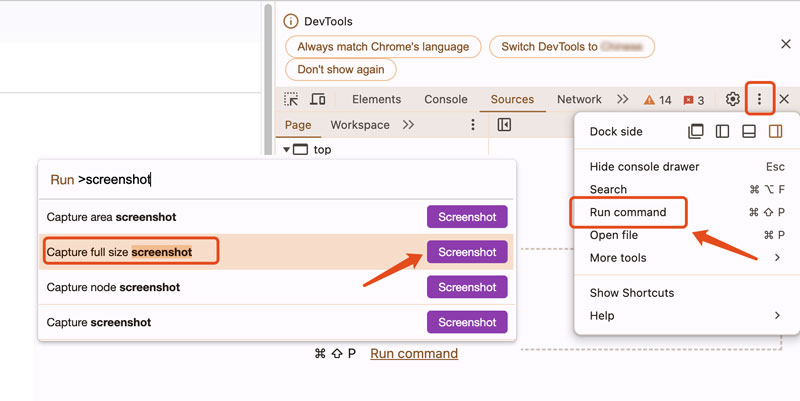Switch to the Elements tab

point(377,99)
